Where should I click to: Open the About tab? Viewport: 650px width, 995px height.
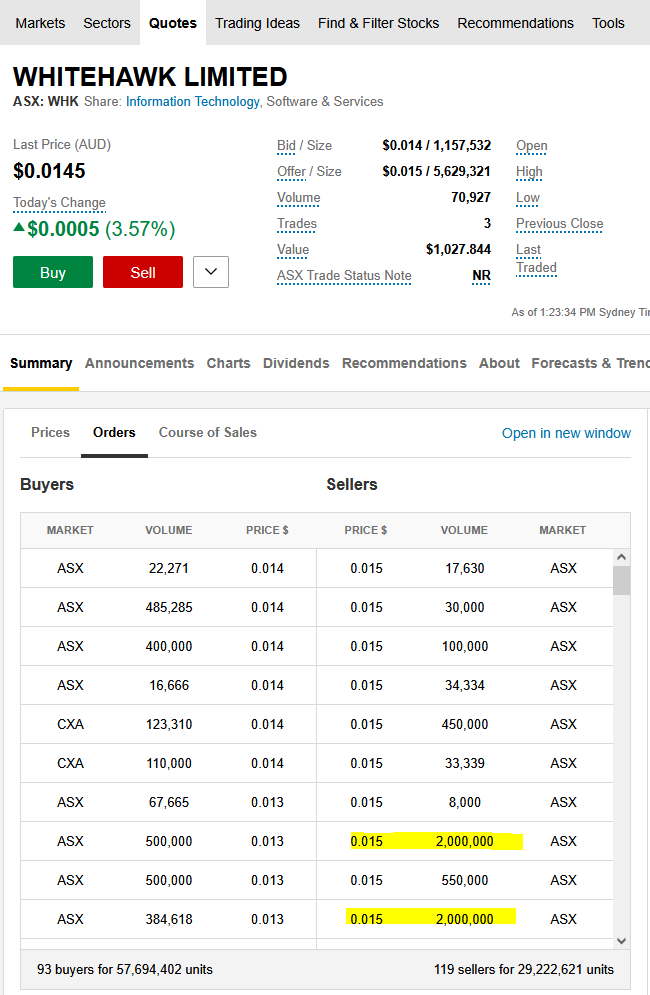click(499, 364)
